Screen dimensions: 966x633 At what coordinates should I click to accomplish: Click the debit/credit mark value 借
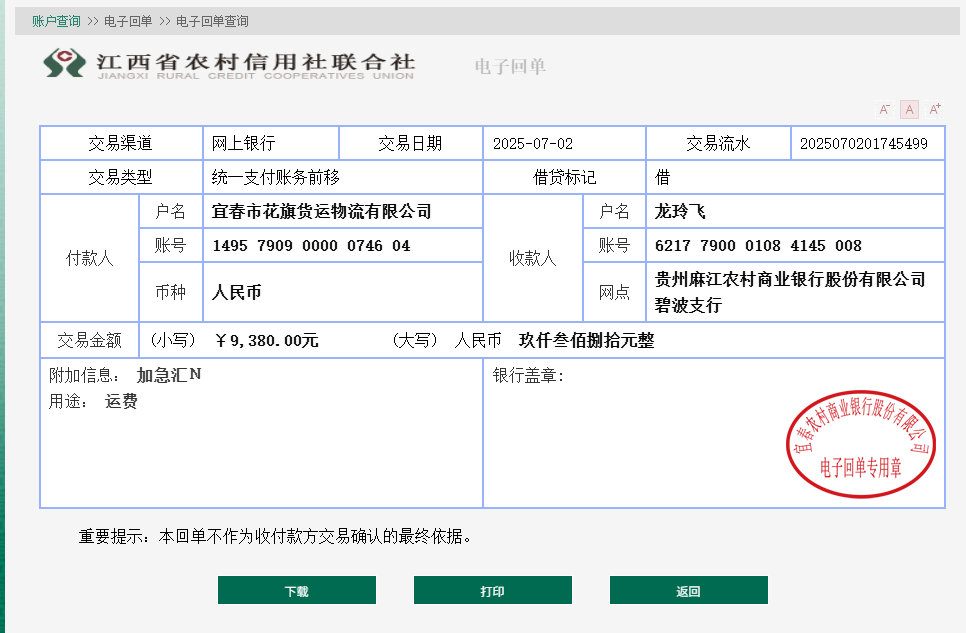click(662, 178)
